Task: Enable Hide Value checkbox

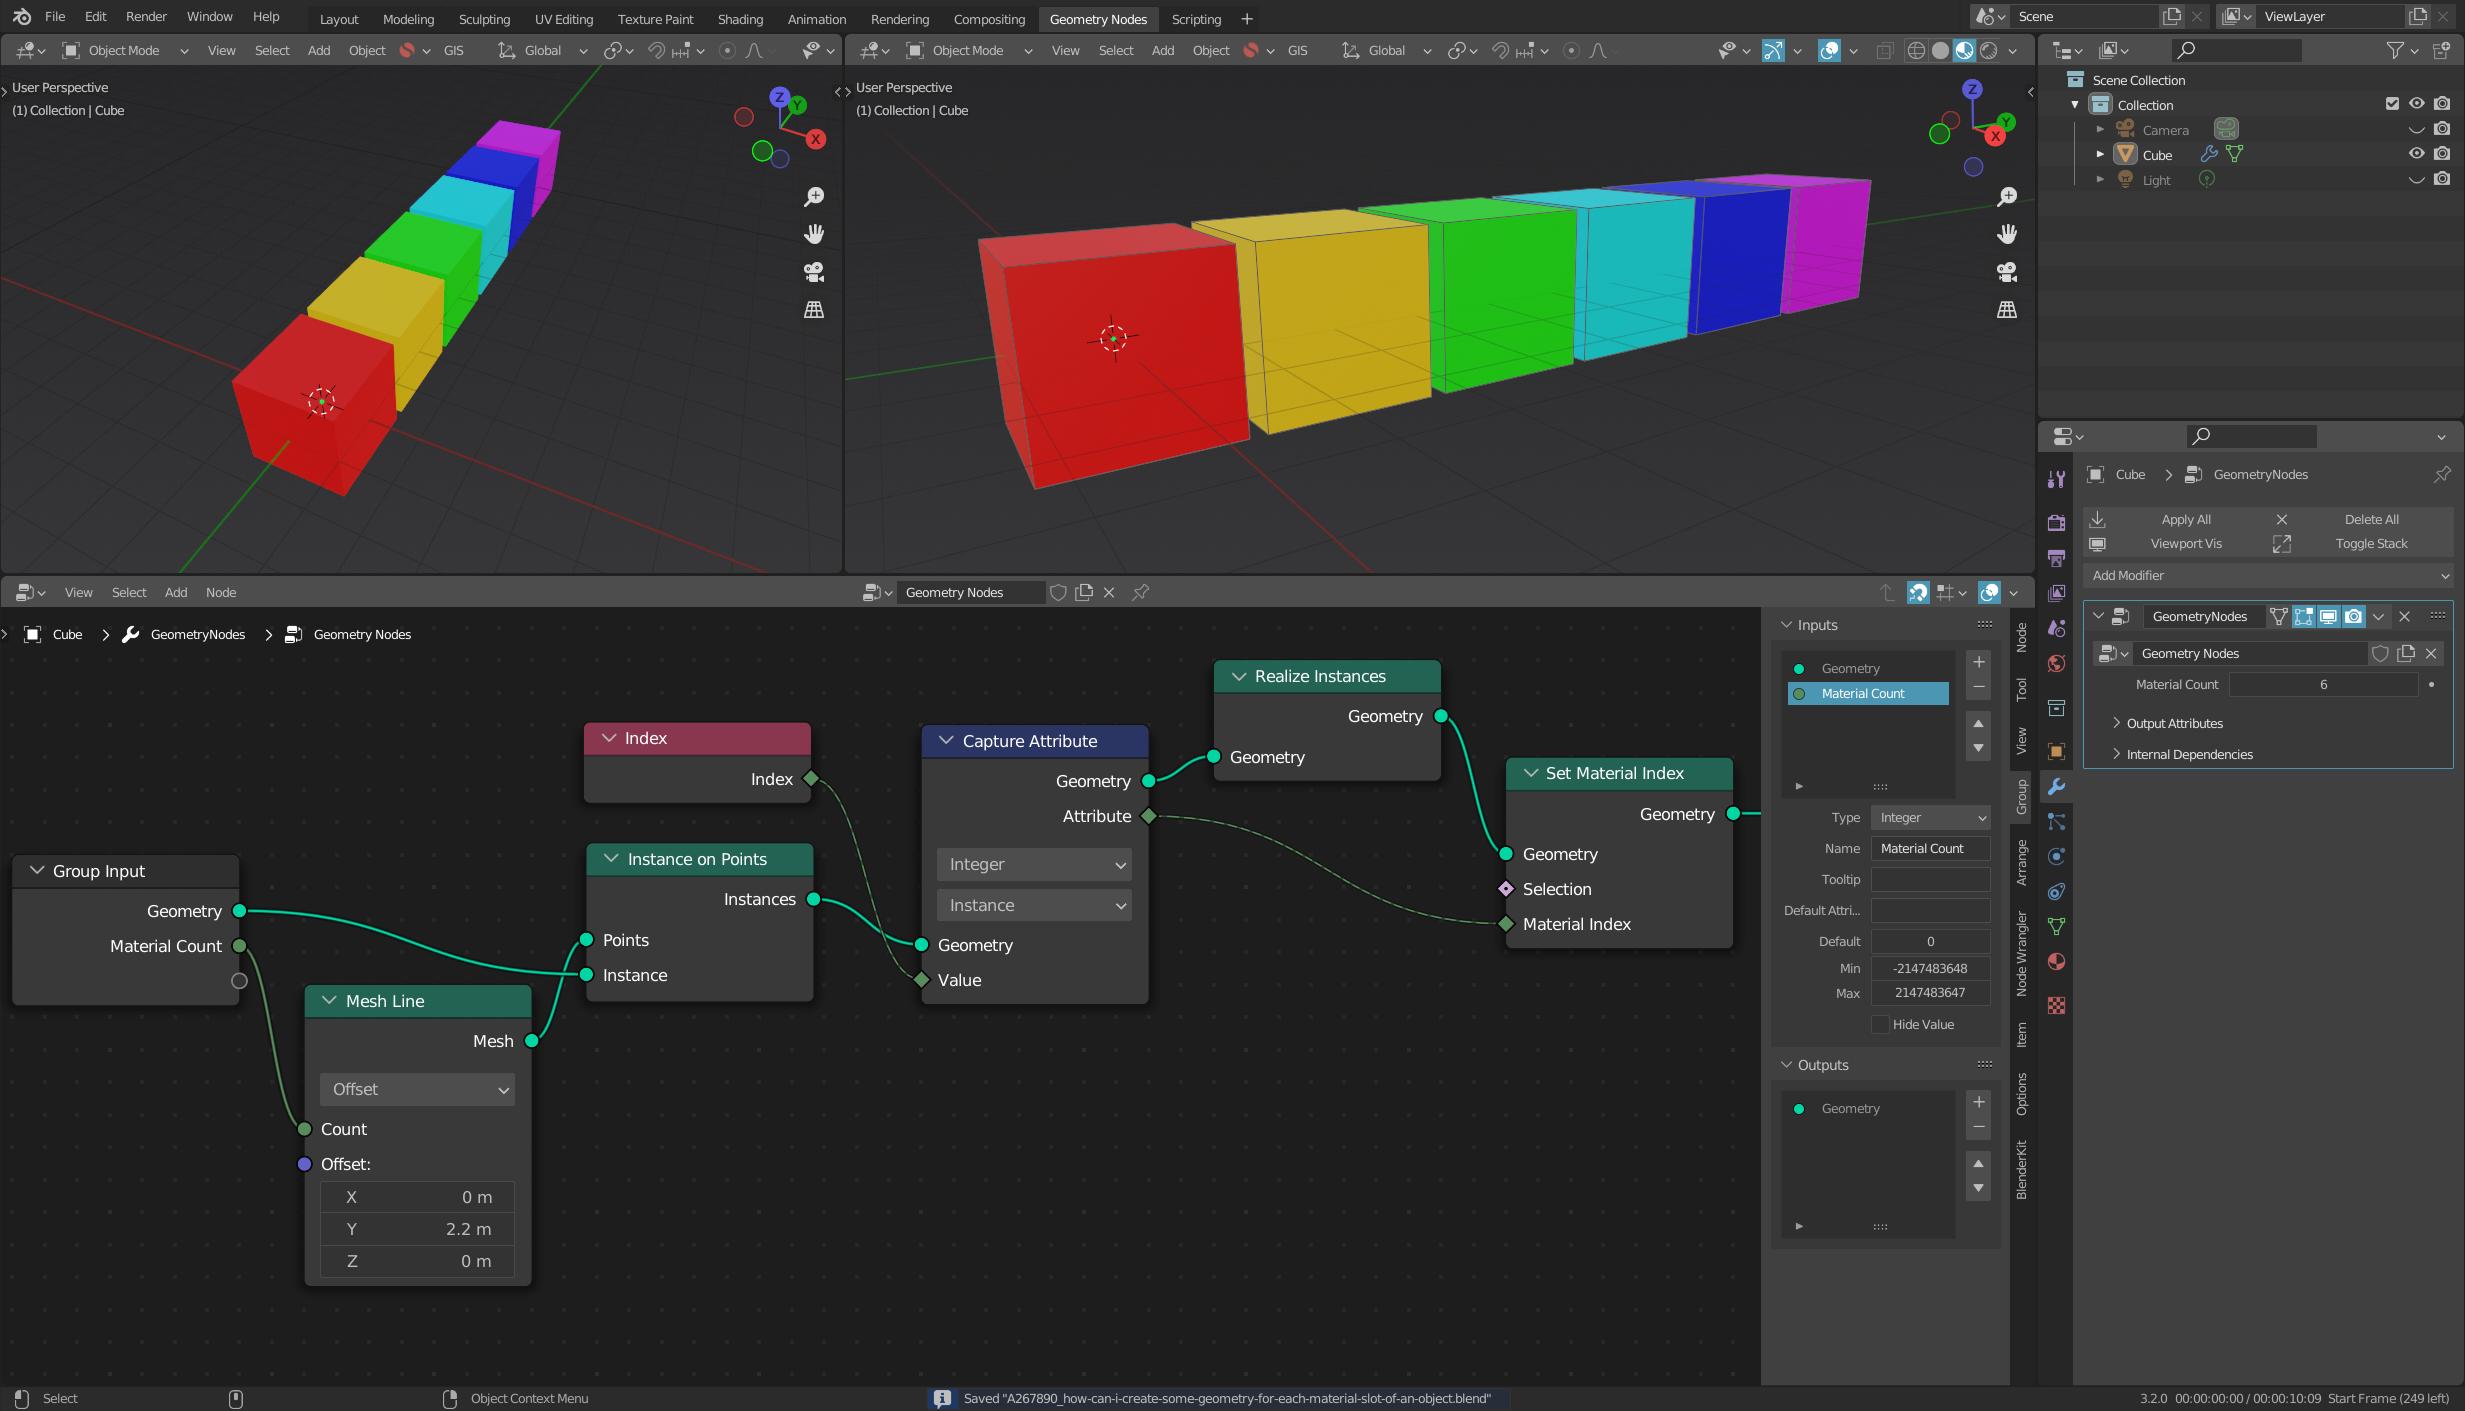Action: pos(1880,1024)
